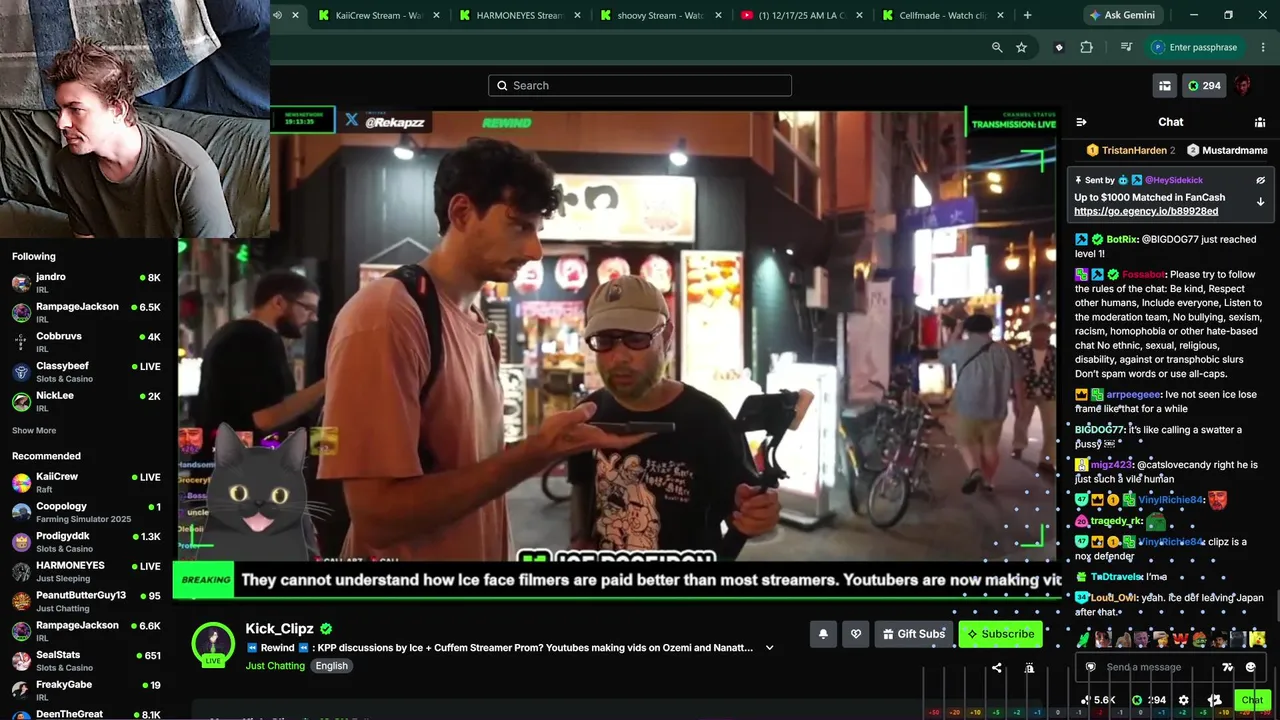Open KaiiCrew in Recommended list

click(x=86, y=482)
